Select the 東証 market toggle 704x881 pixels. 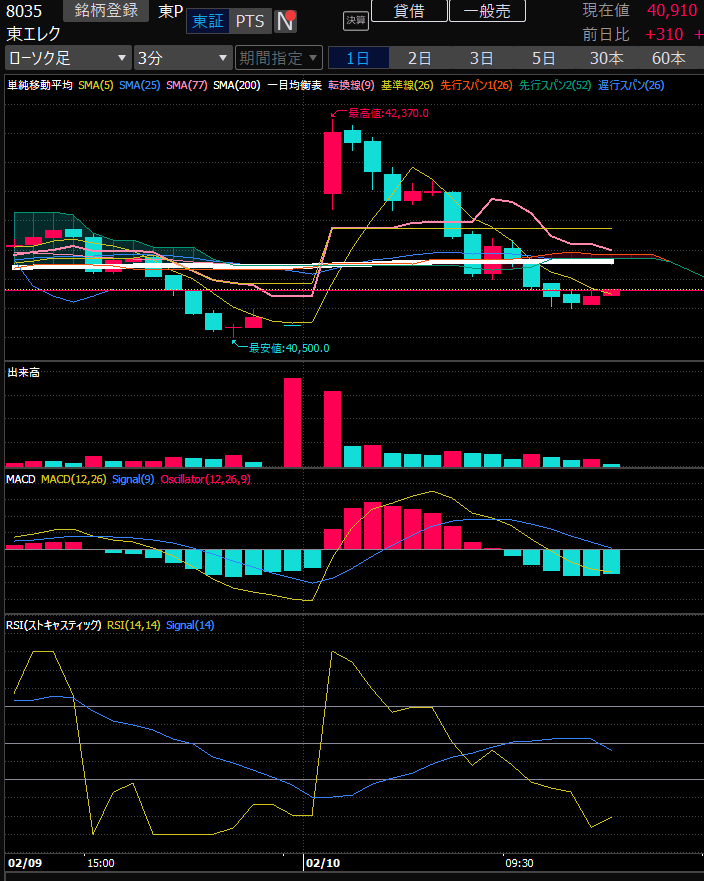(x=209, y=21)
